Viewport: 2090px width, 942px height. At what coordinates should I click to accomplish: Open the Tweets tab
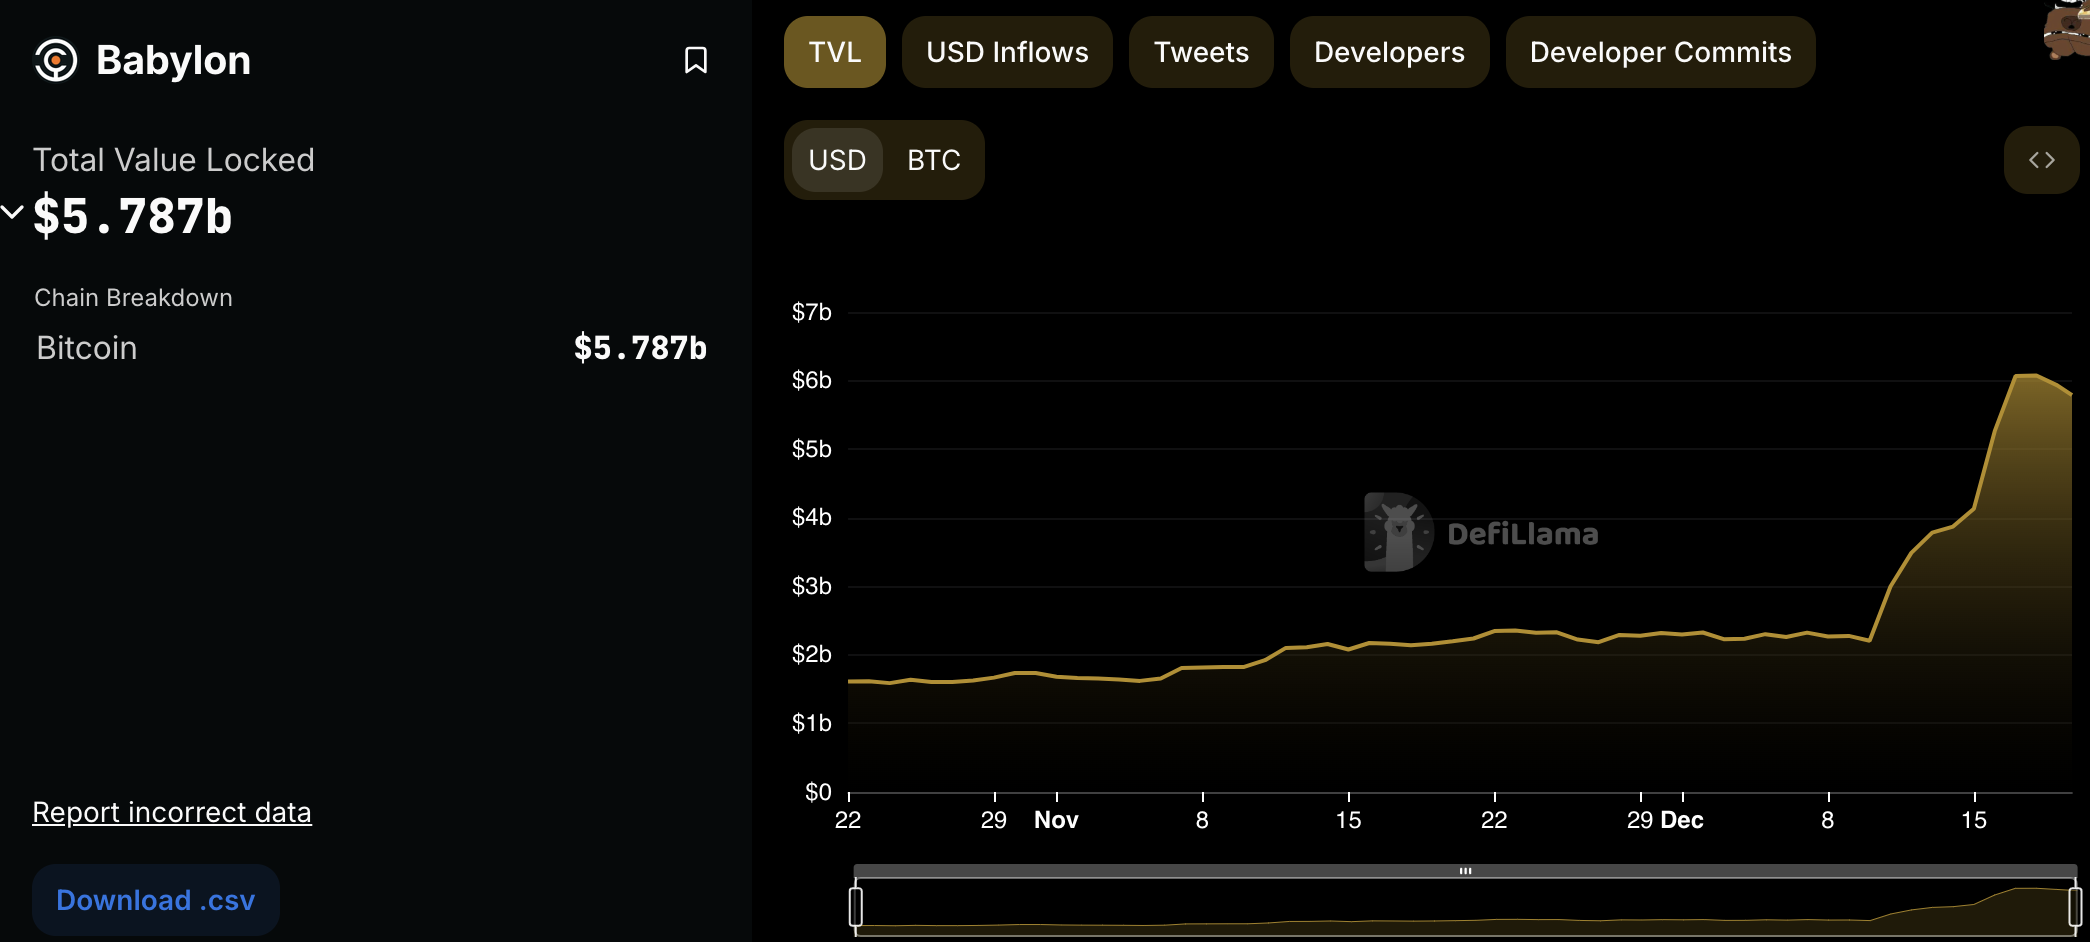[1200, 52]
